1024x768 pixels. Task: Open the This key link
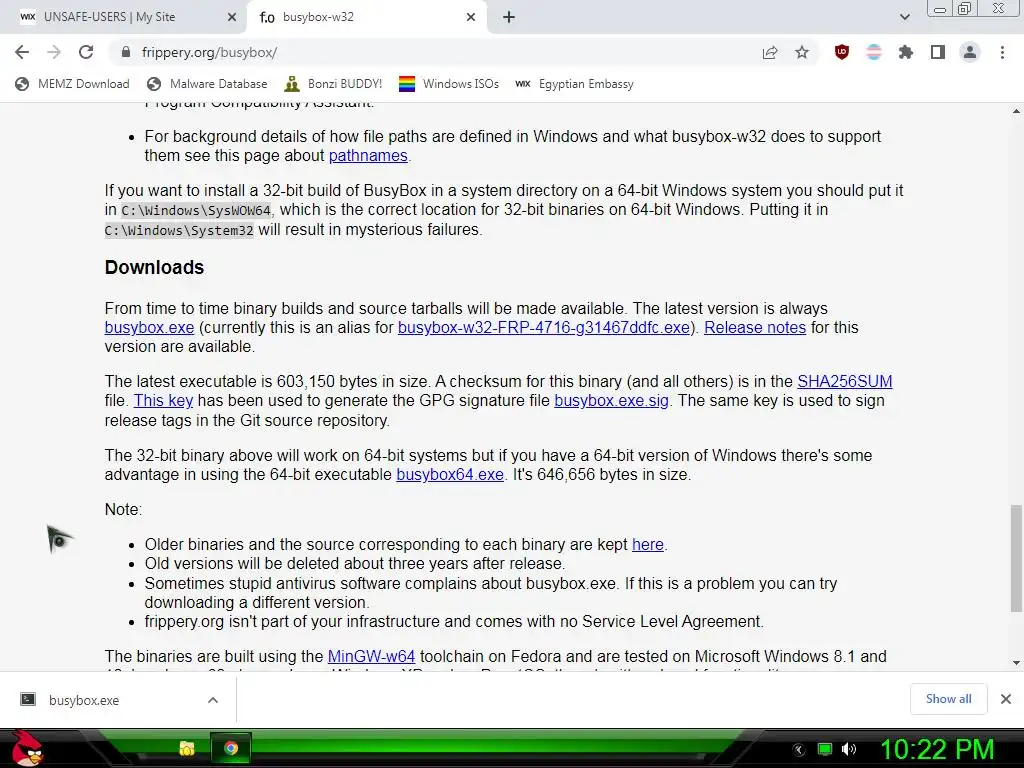(x=163, y=400)
